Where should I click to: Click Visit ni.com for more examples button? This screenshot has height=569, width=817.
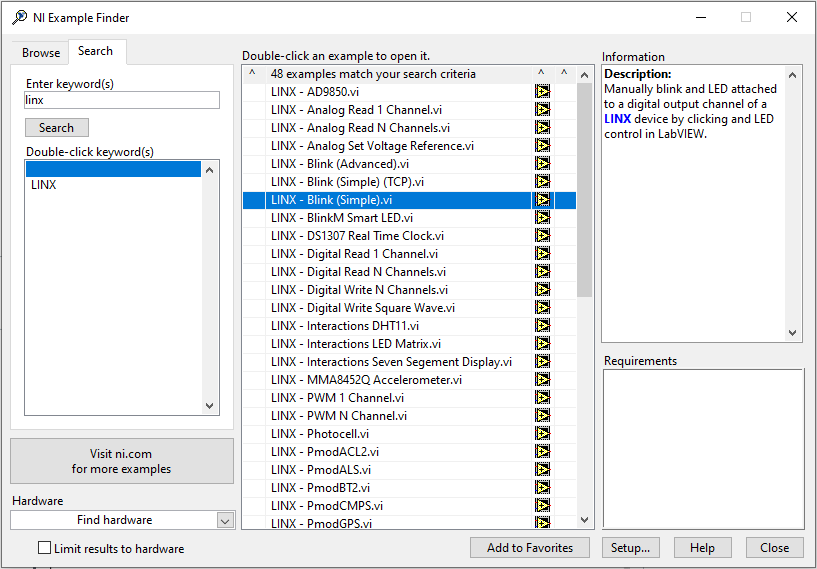[122, 461]
